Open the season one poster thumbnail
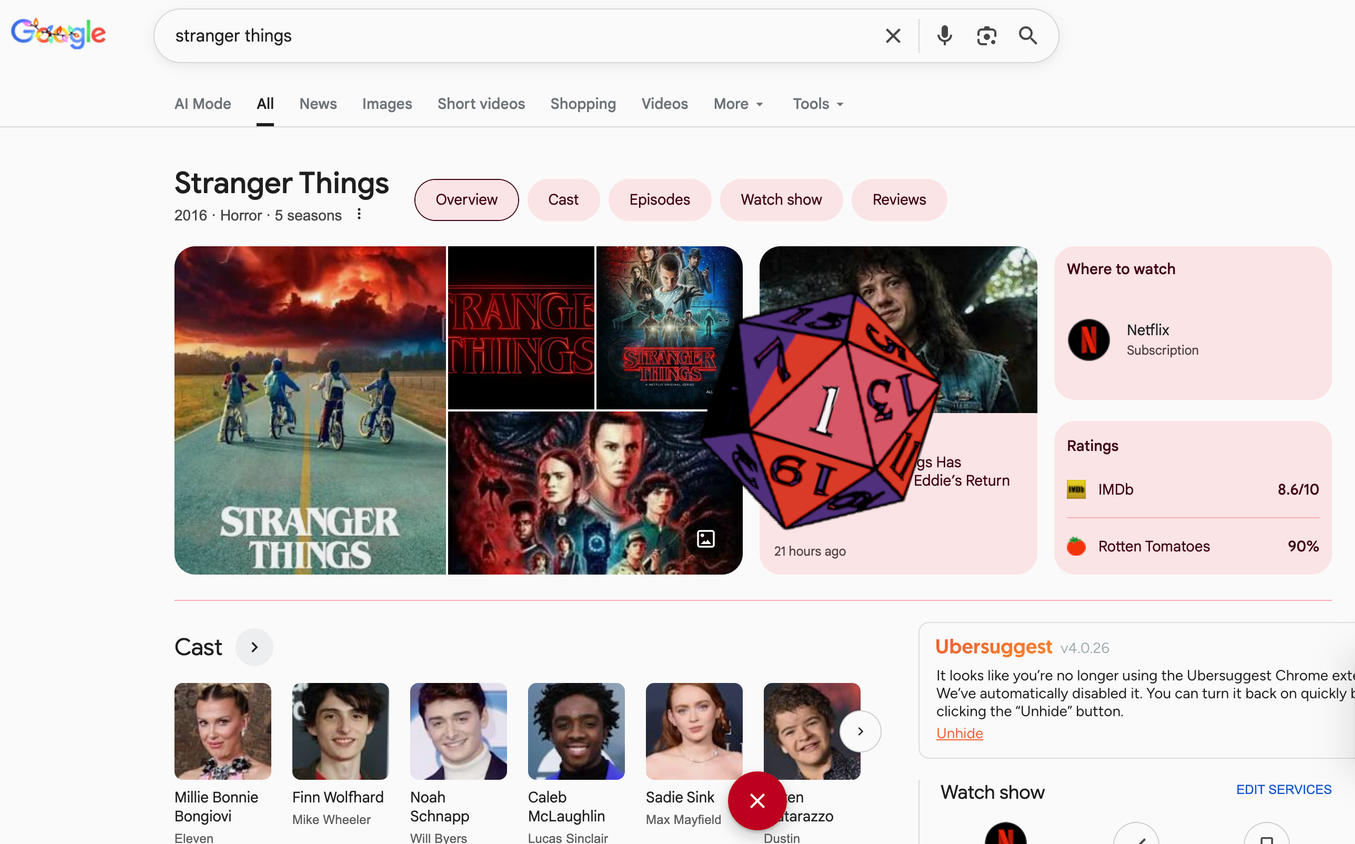Screen dimensions: 1355x844 tap(669, 328)
